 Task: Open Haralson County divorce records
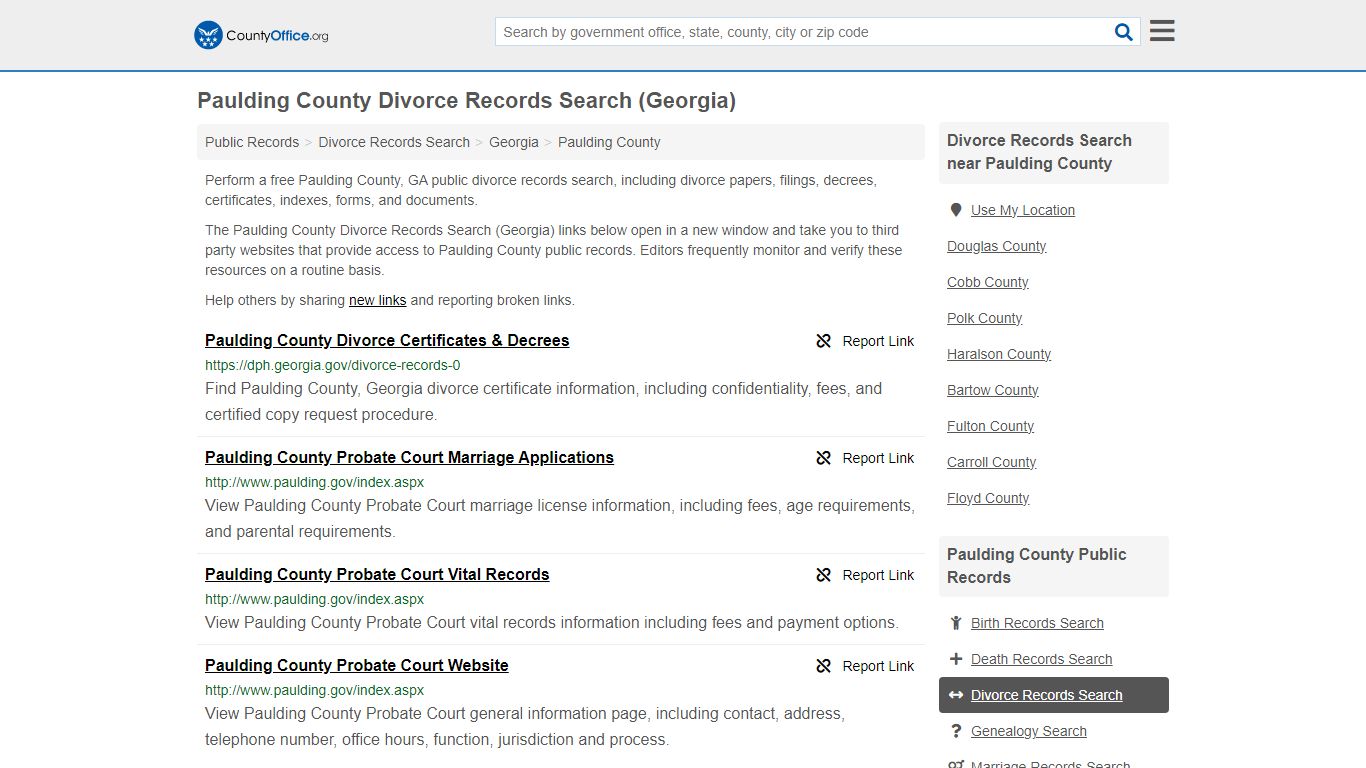[x=999, y=354]
